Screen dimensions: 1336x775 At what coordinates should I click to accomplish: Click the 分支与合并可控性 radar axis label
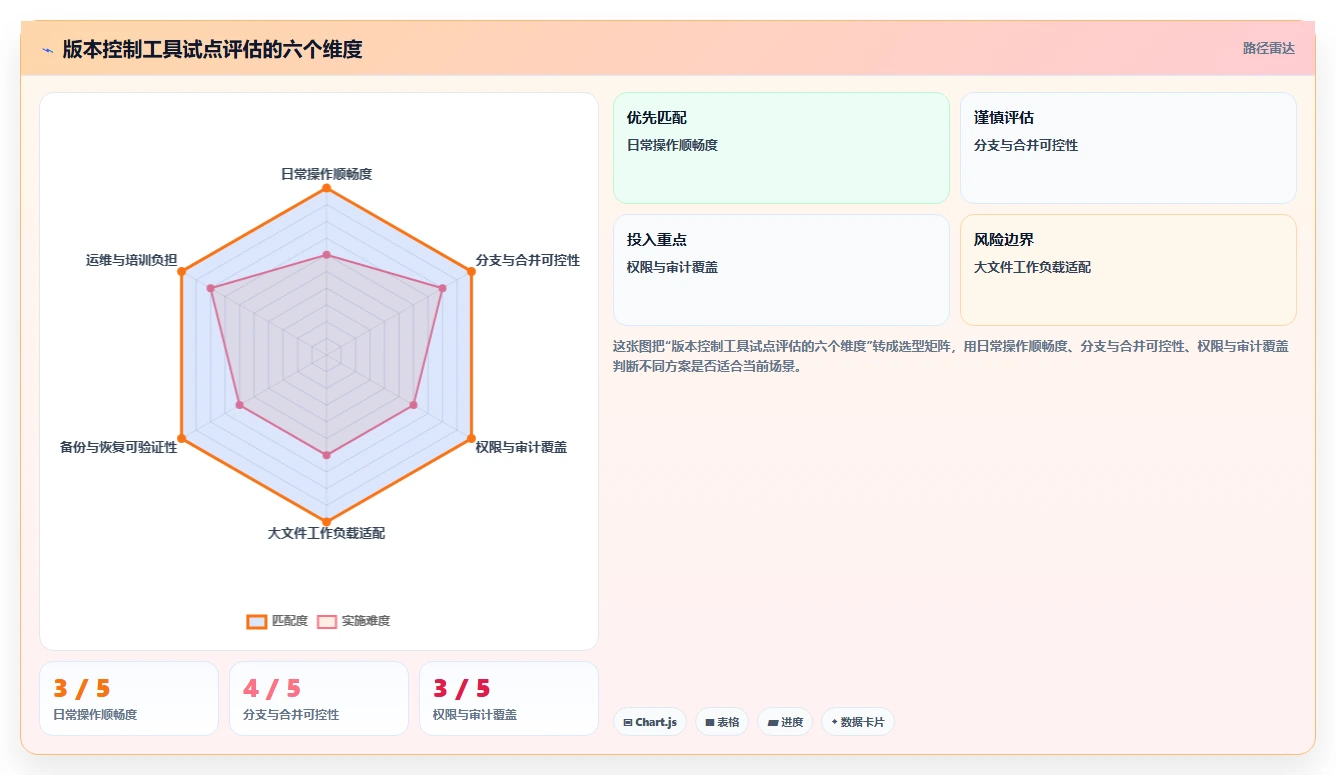click(528, 260)
